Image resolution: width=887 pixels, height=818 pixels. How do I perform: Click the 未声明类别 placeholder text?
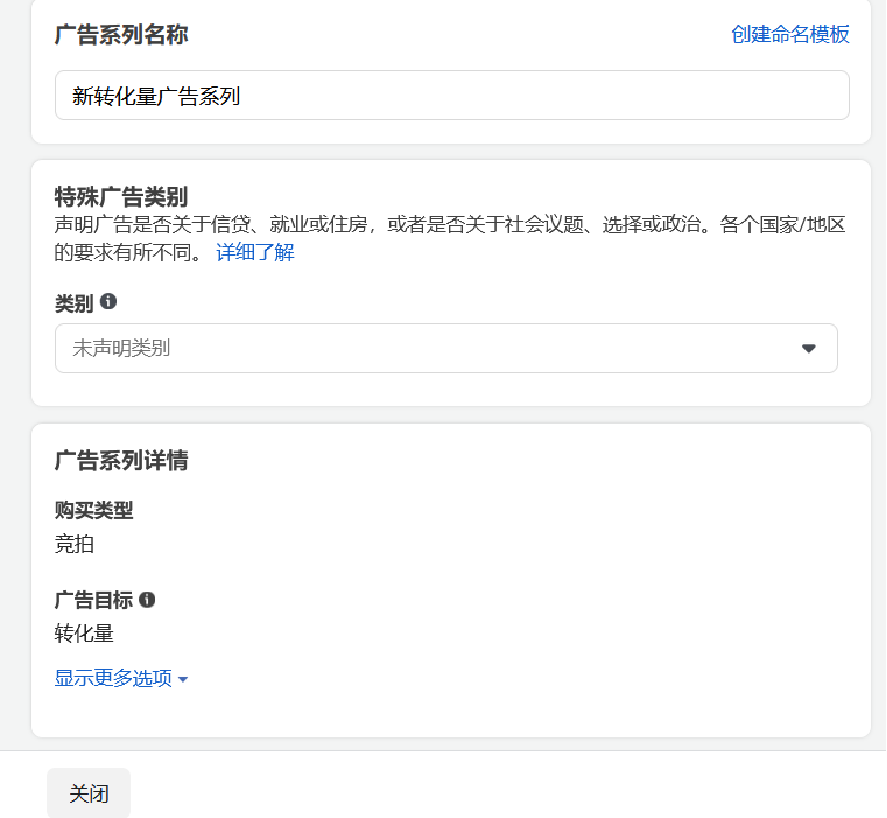[x=121, y=348]
